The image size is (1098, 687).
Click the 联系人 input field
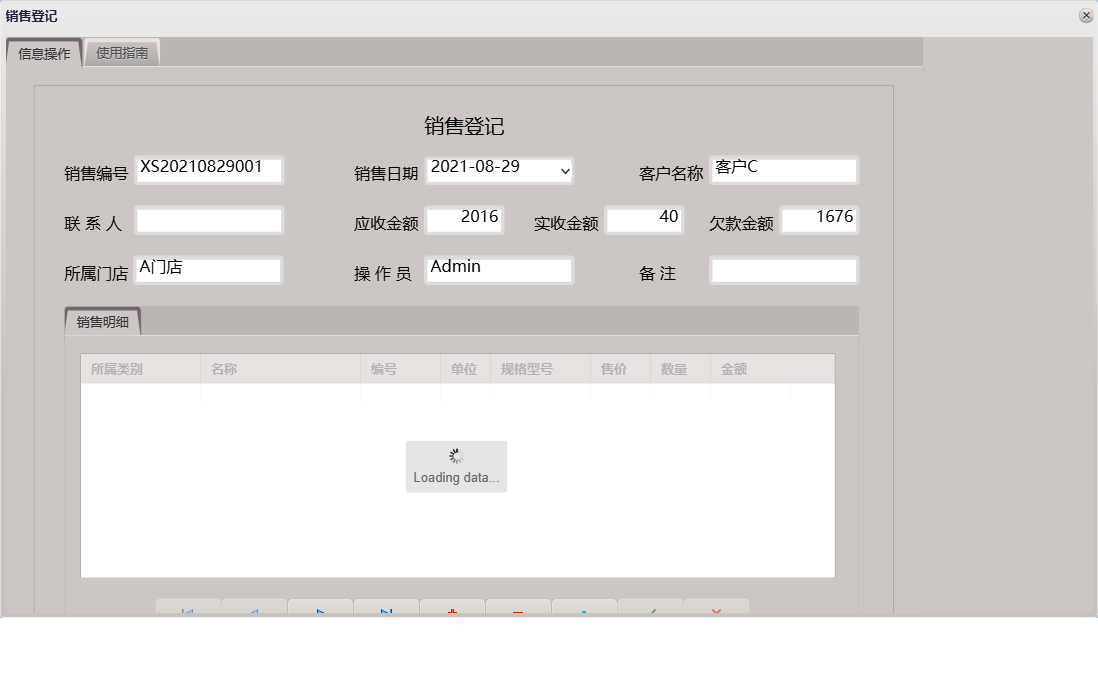(x=208, y=219)
